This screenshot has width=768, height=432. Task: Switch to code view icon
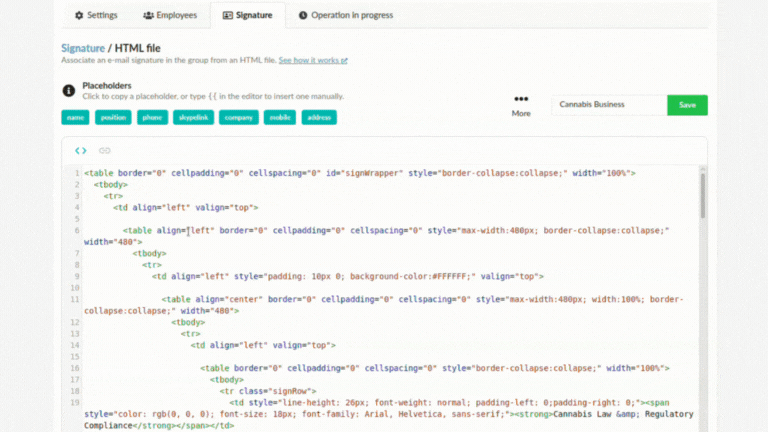[x=81, y=151]
